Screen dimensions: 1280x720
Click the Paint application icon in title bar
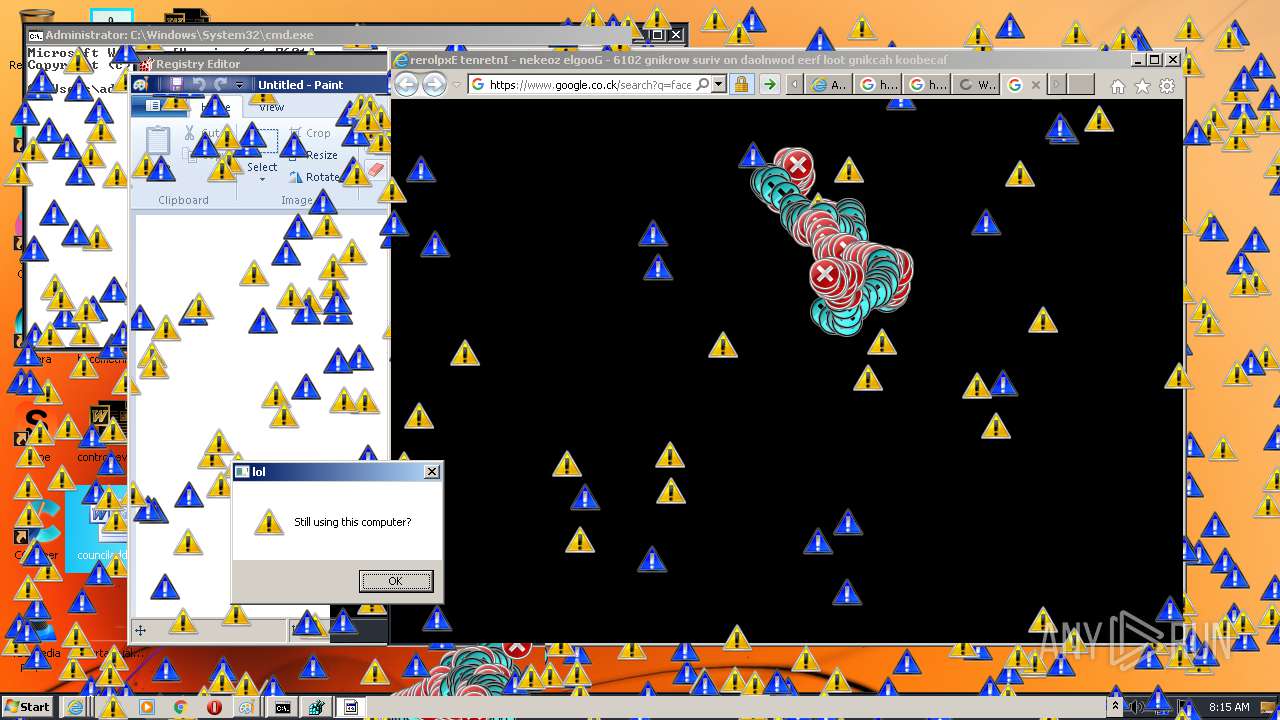[x=141, y=85]
